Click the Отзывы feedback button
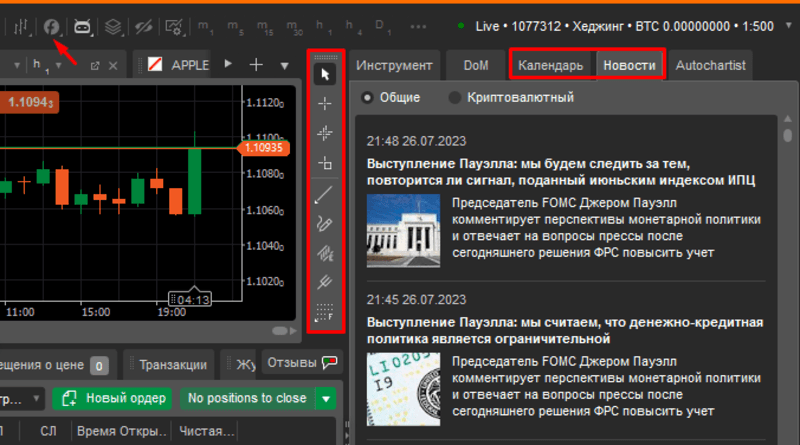Image resolution: width=800 pixels, height=445 pixels. coord(302,363)
